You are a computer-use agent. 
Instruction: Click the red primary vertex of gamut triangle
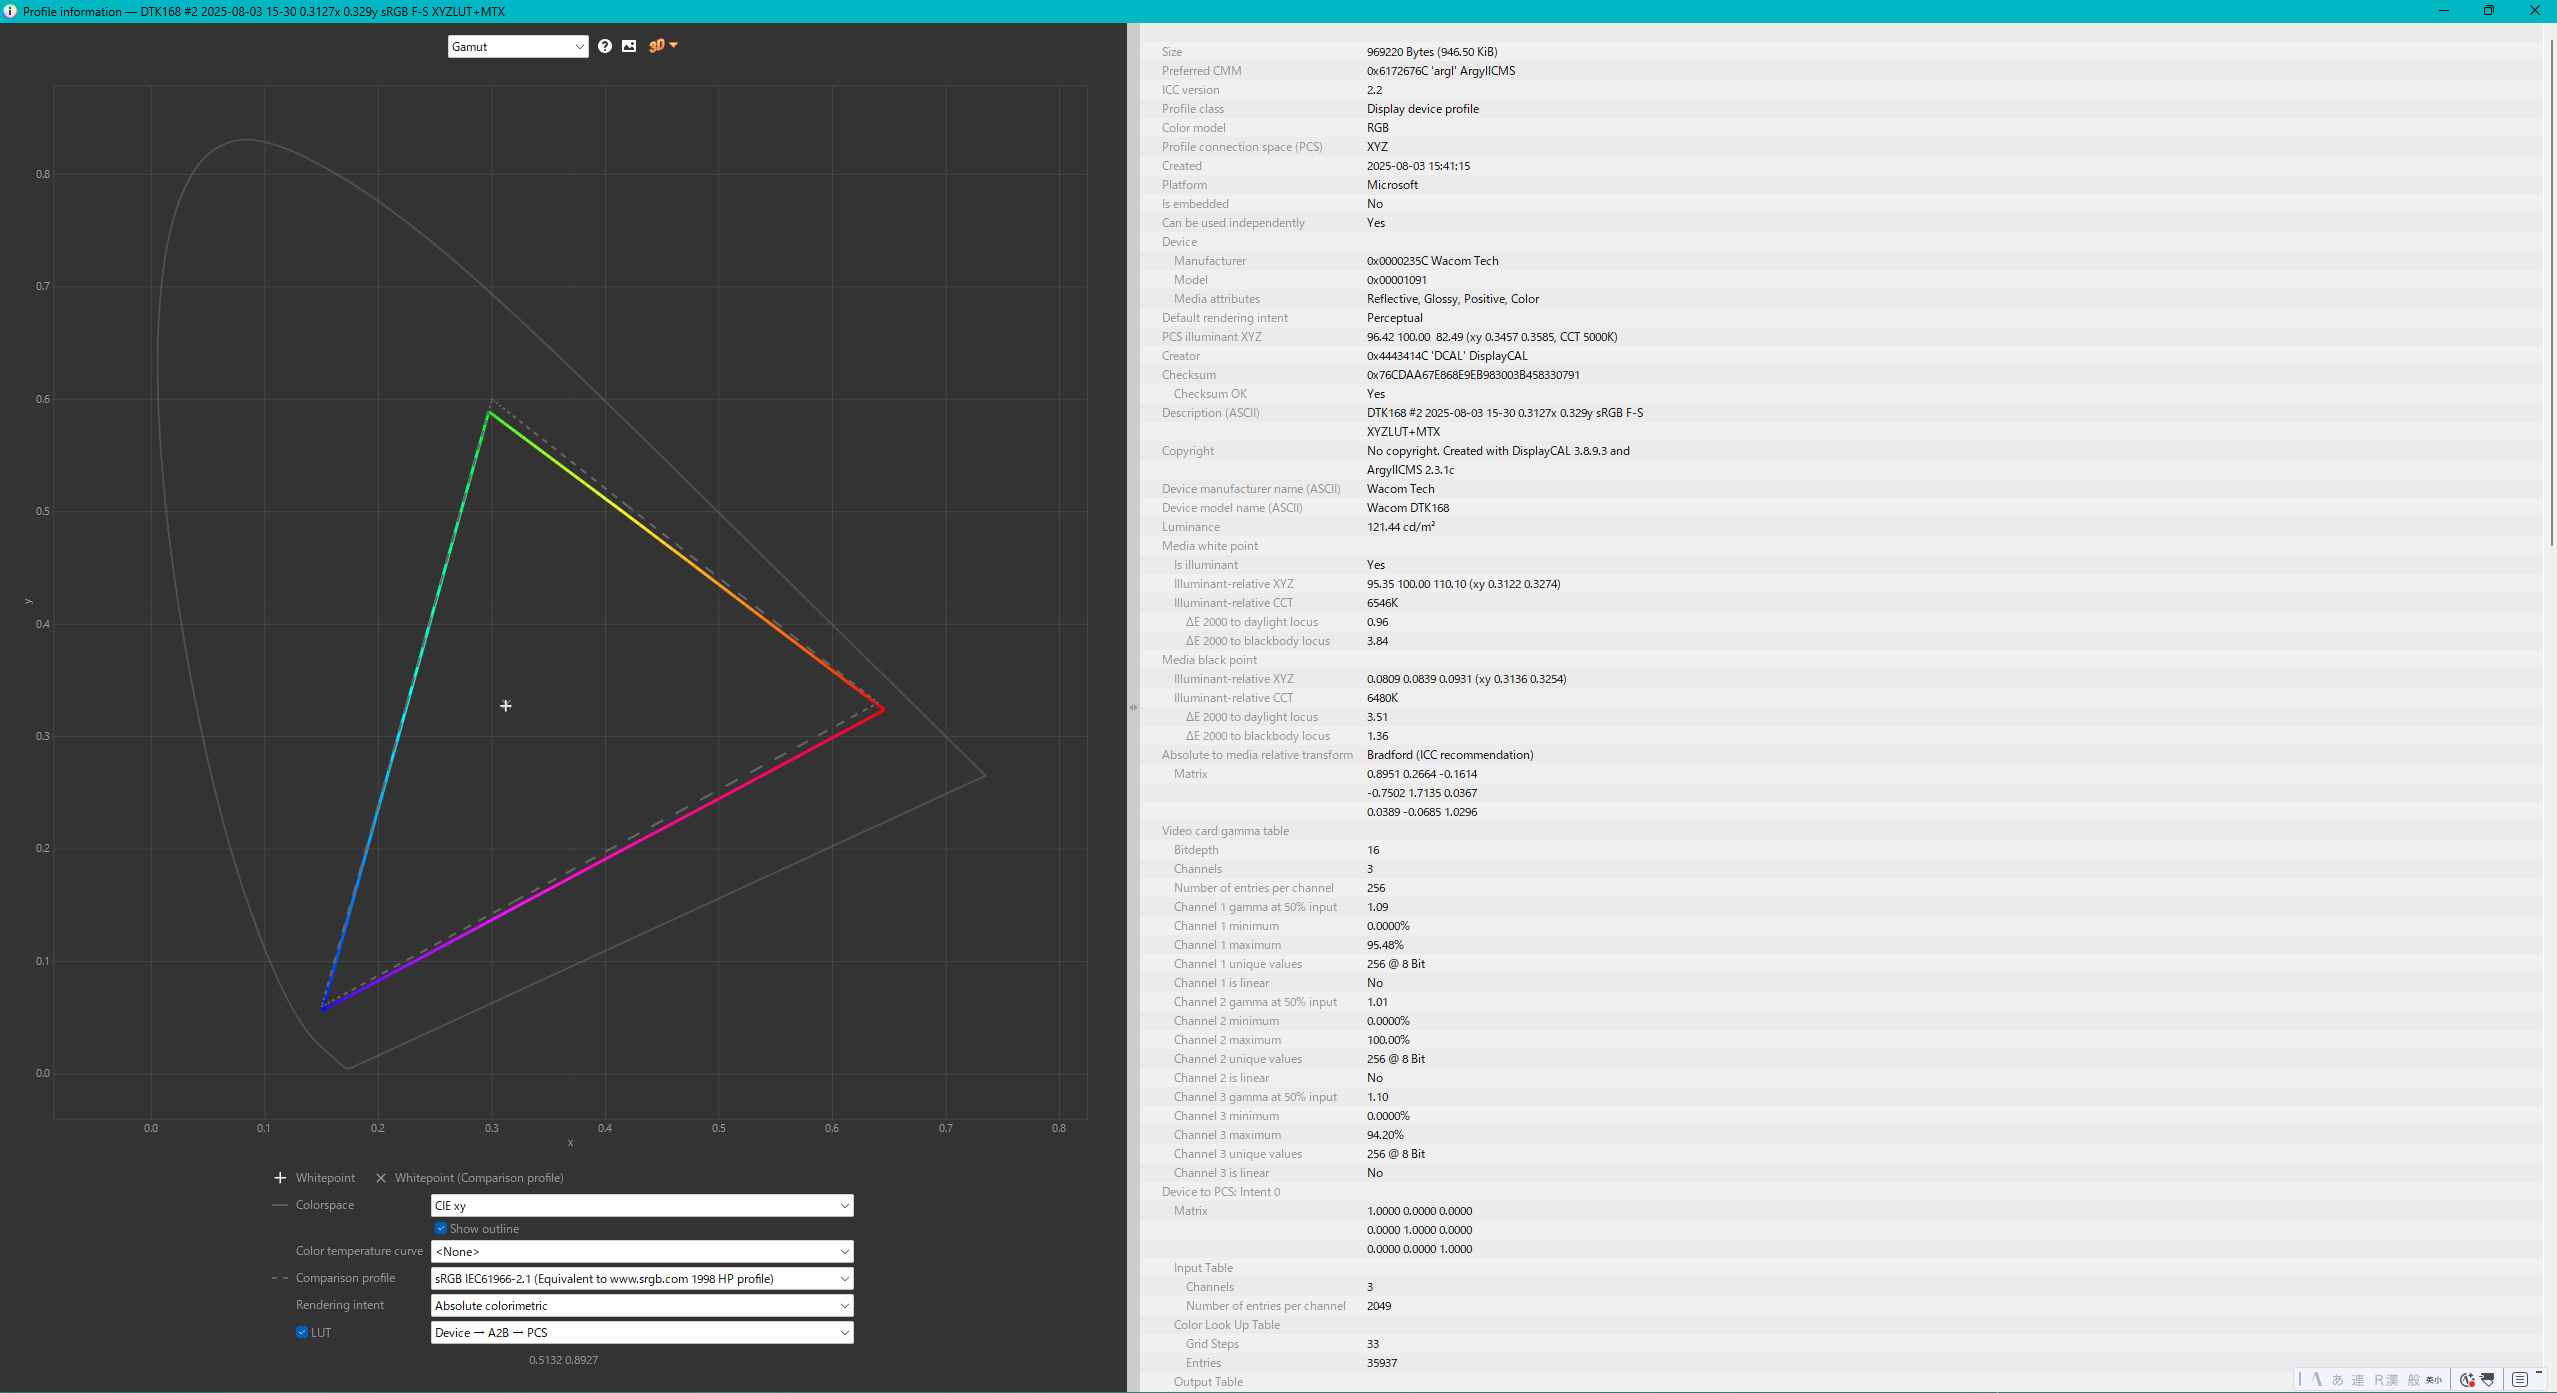(x=883, y=709)
